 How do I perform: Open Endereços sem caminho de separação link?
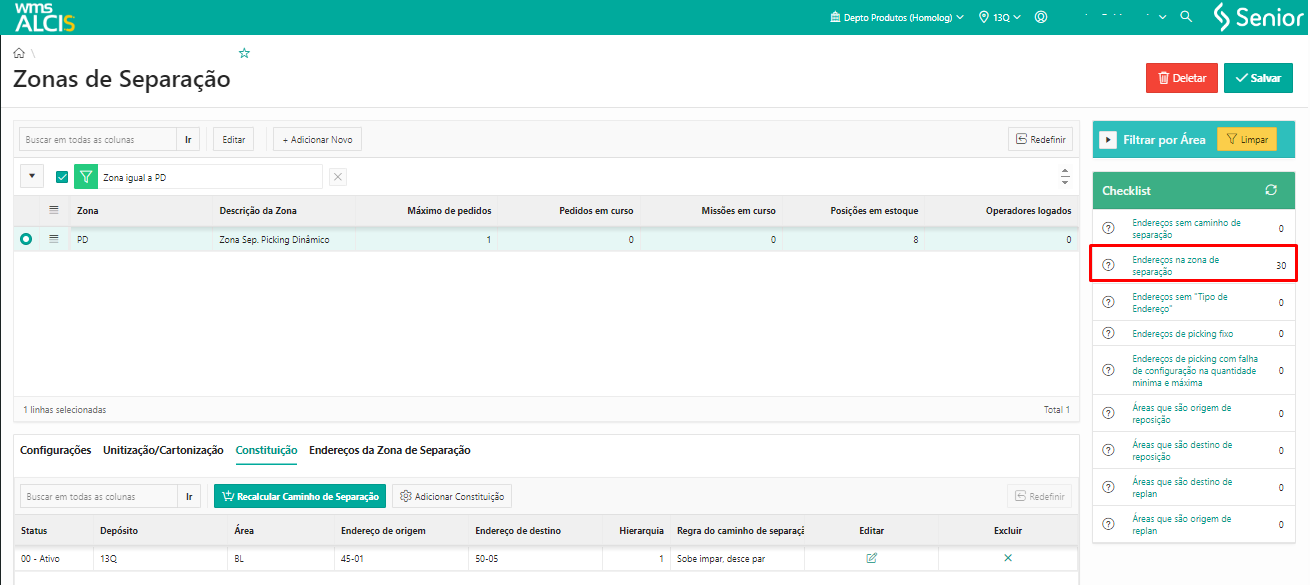(1186, 228)
